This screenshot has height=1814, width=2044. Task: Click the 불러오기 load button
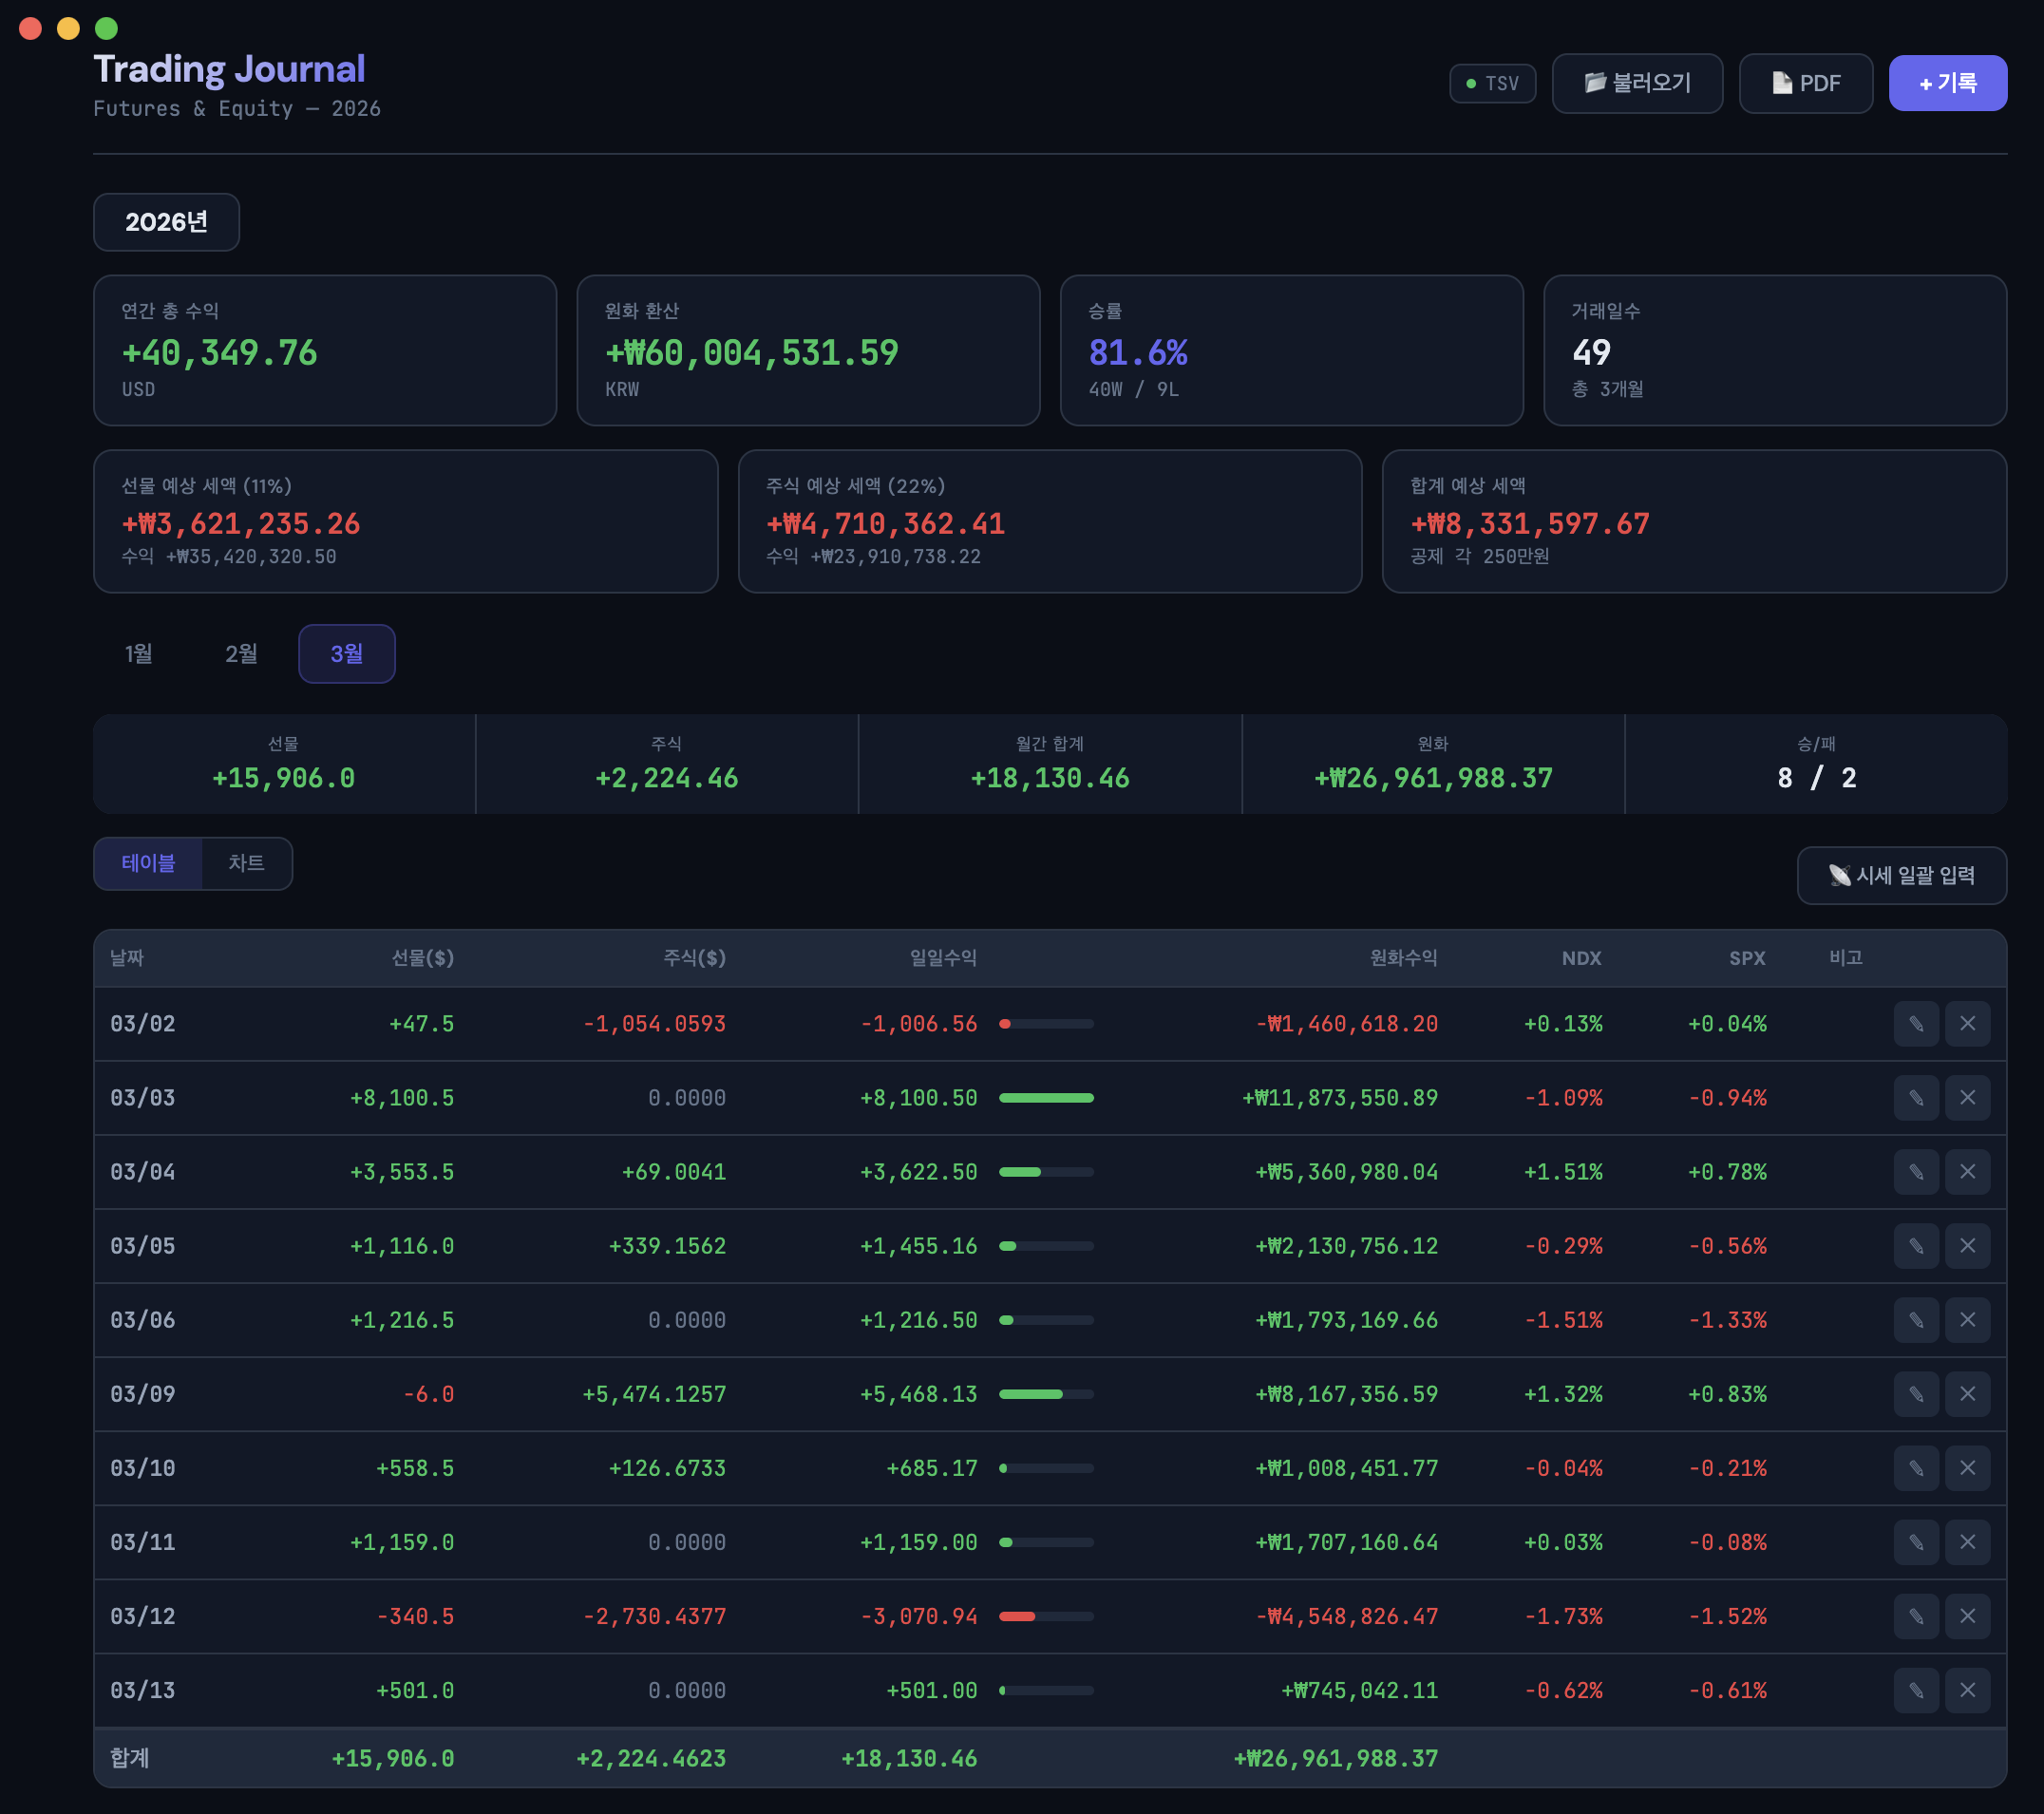coord(1636,83)
